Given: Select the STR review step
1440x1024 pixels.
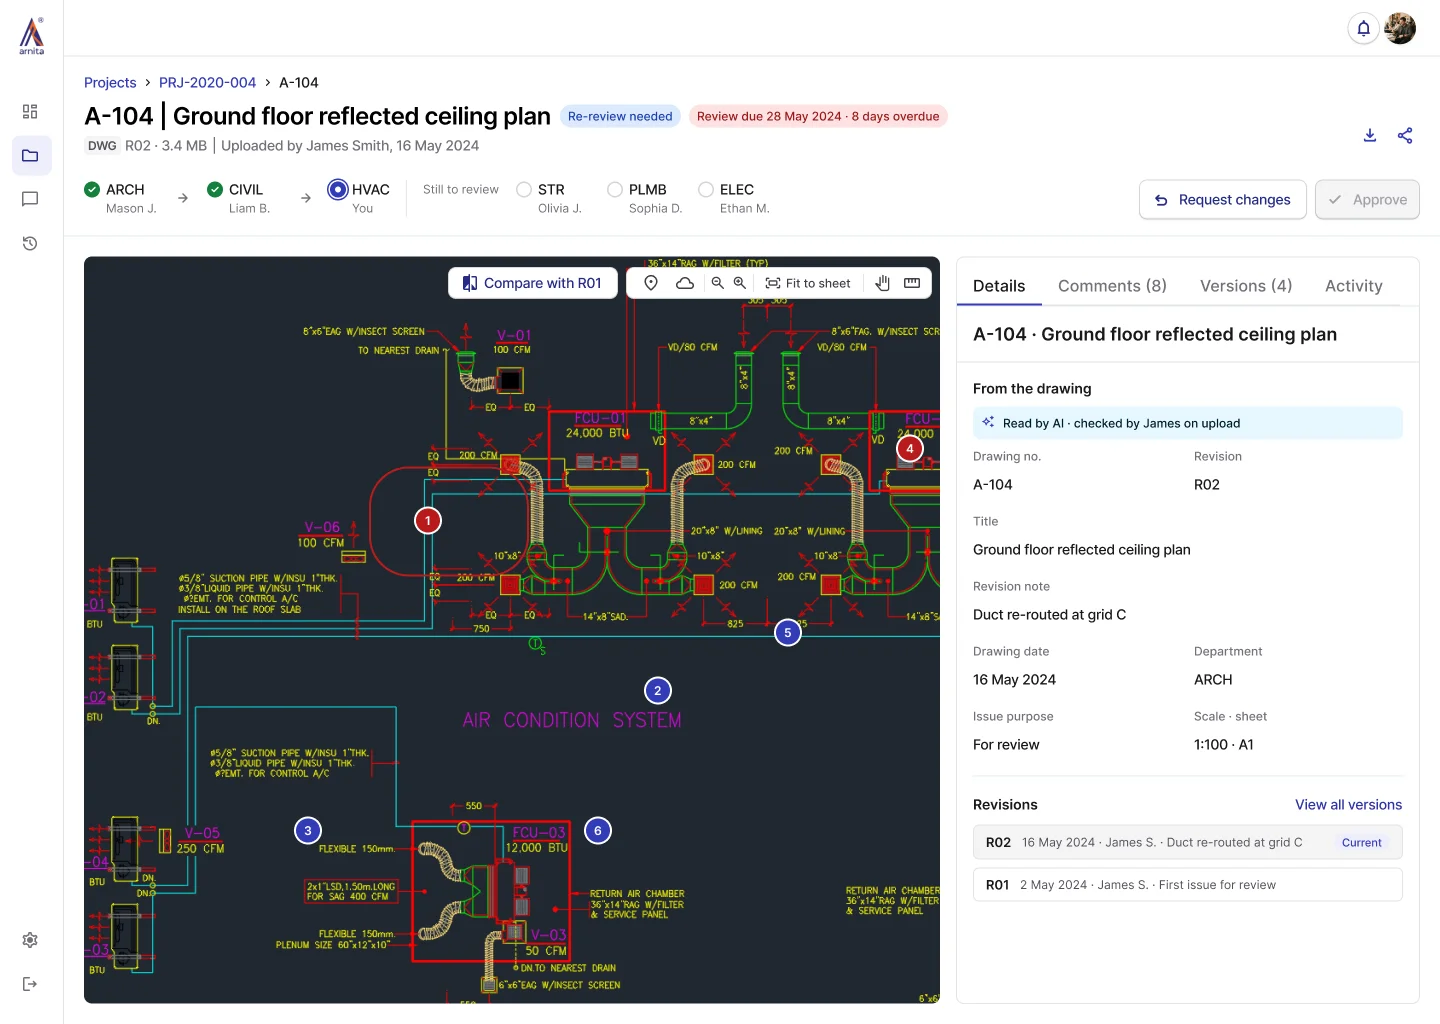Looking at the screenshot, I should 549,198.
